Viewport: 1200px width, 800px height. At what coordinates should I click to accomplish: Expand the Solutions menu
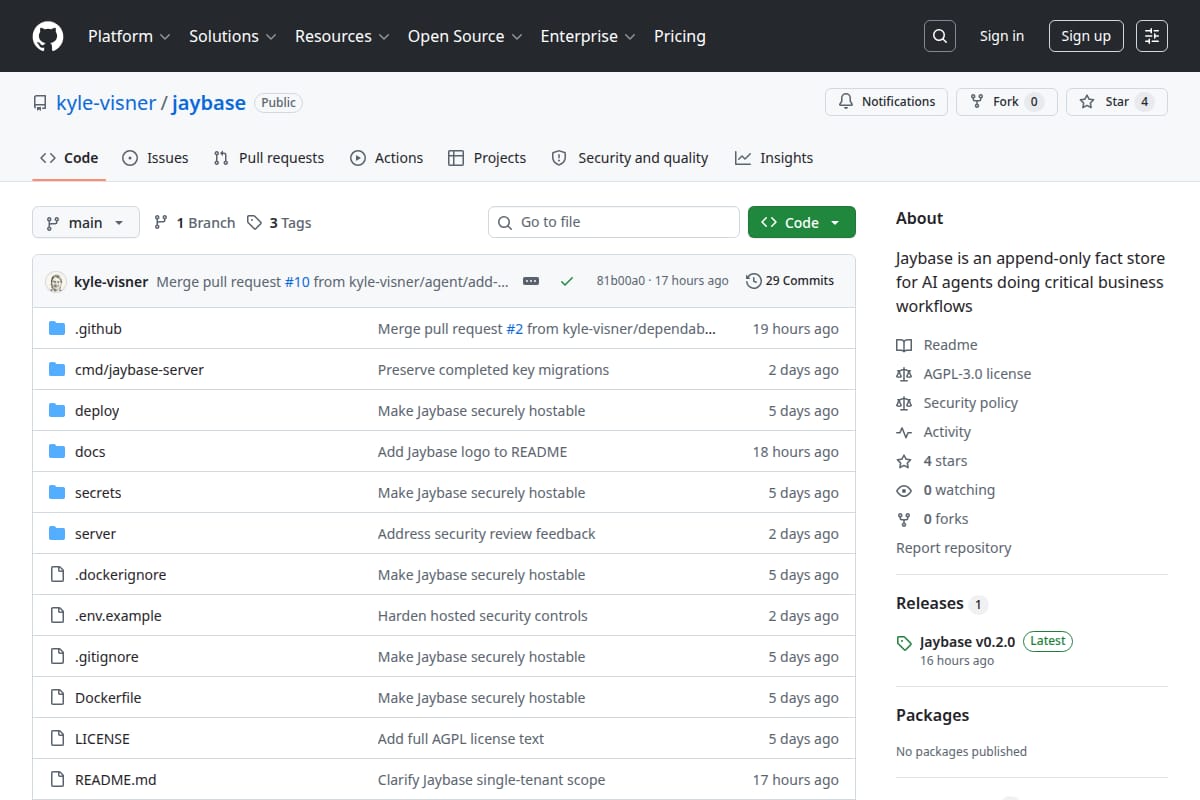[x=232, y=36]
